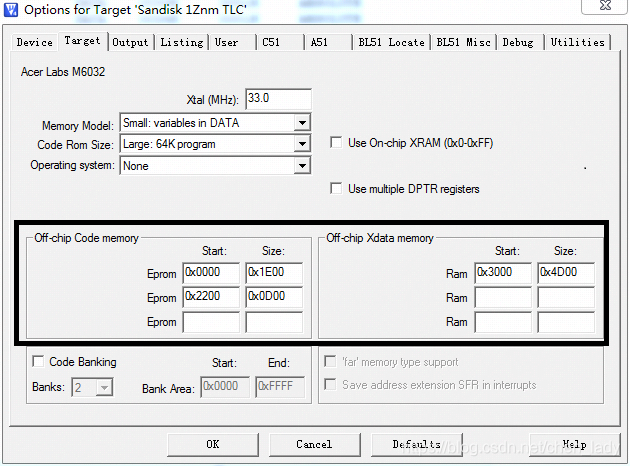Click second Eprom Start field 0x2200

coord(211,297)
